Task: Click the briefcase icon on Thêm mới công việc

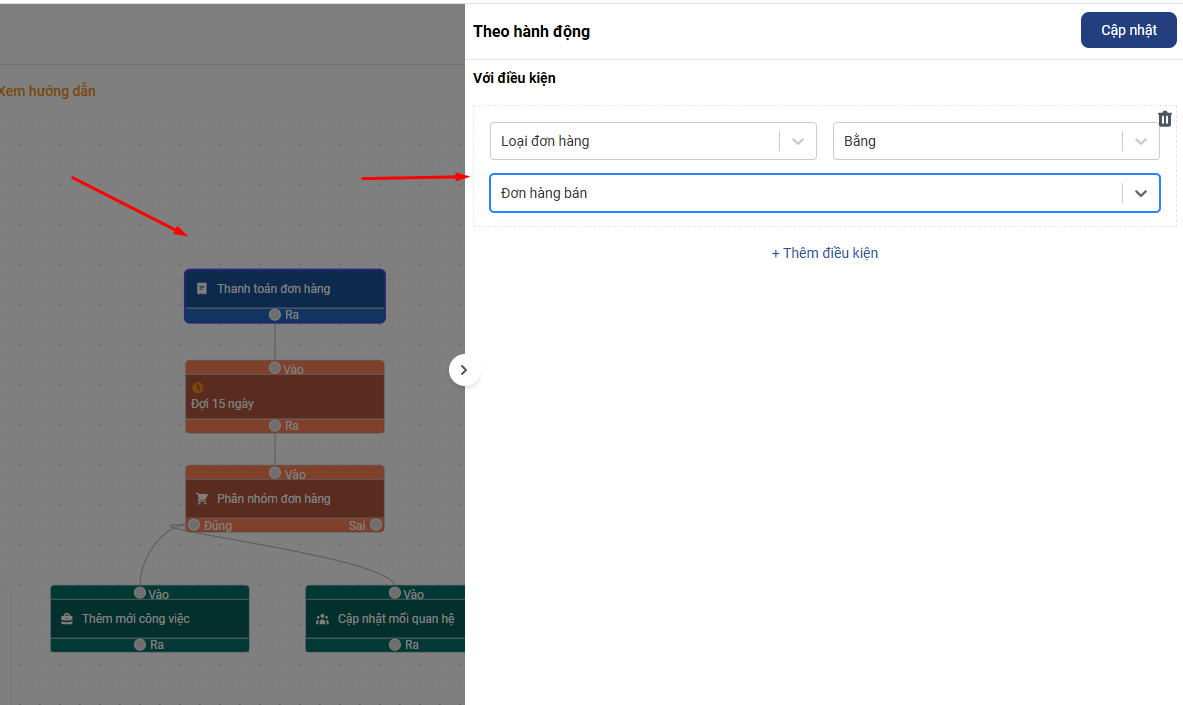Action: coord(67,619)
